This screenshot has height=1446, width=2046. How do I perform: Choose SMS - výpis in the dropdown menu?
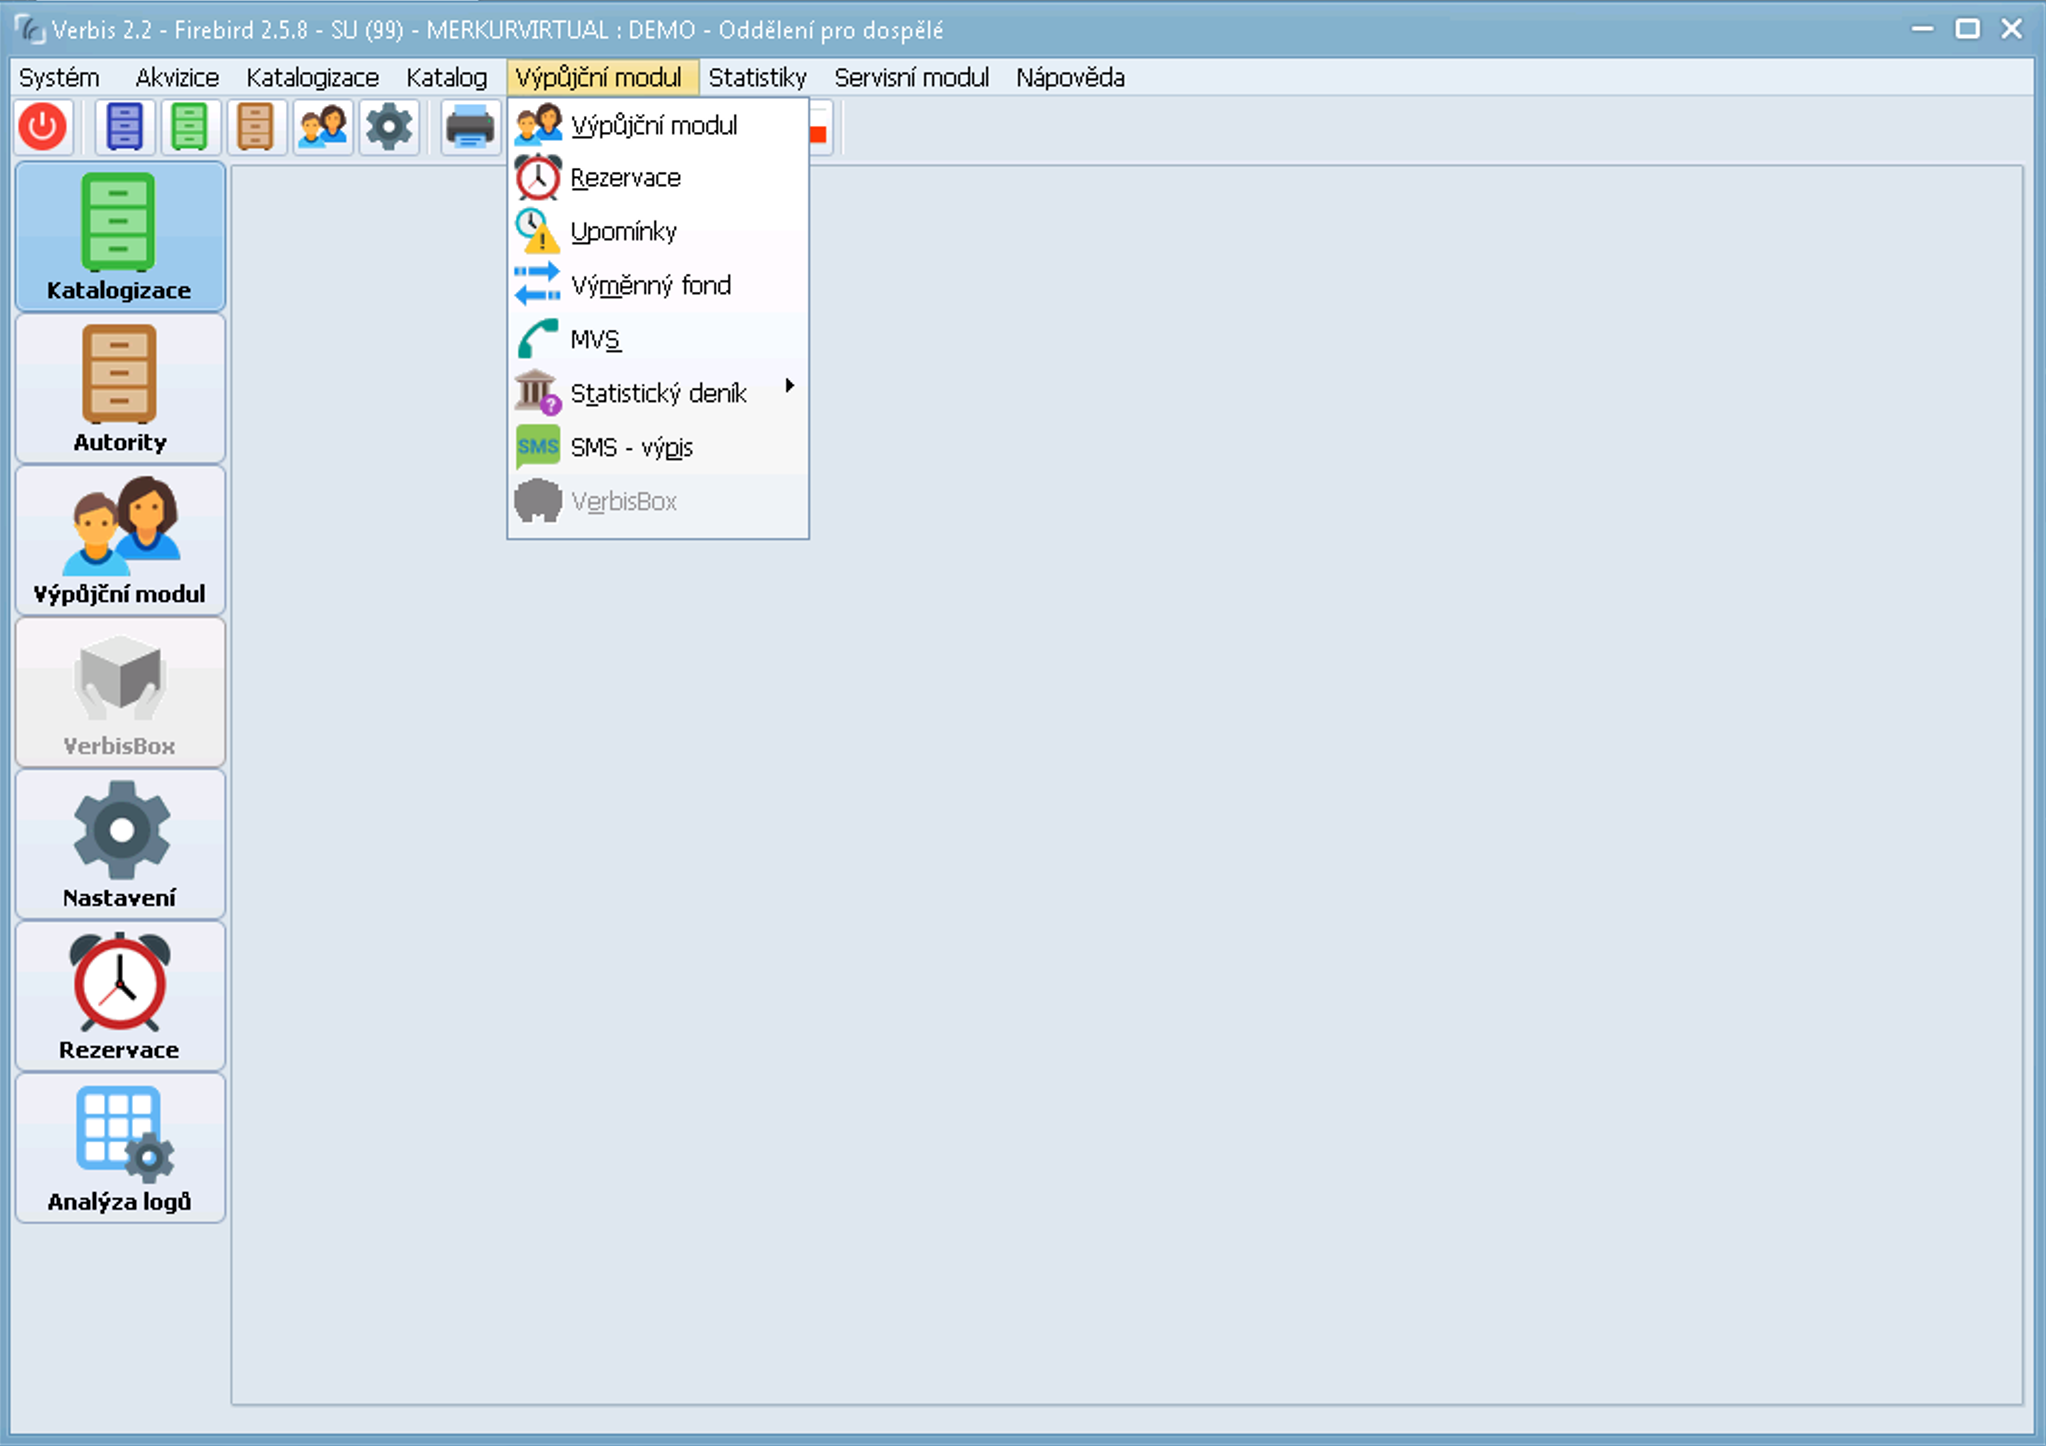(x=658, y=448)
